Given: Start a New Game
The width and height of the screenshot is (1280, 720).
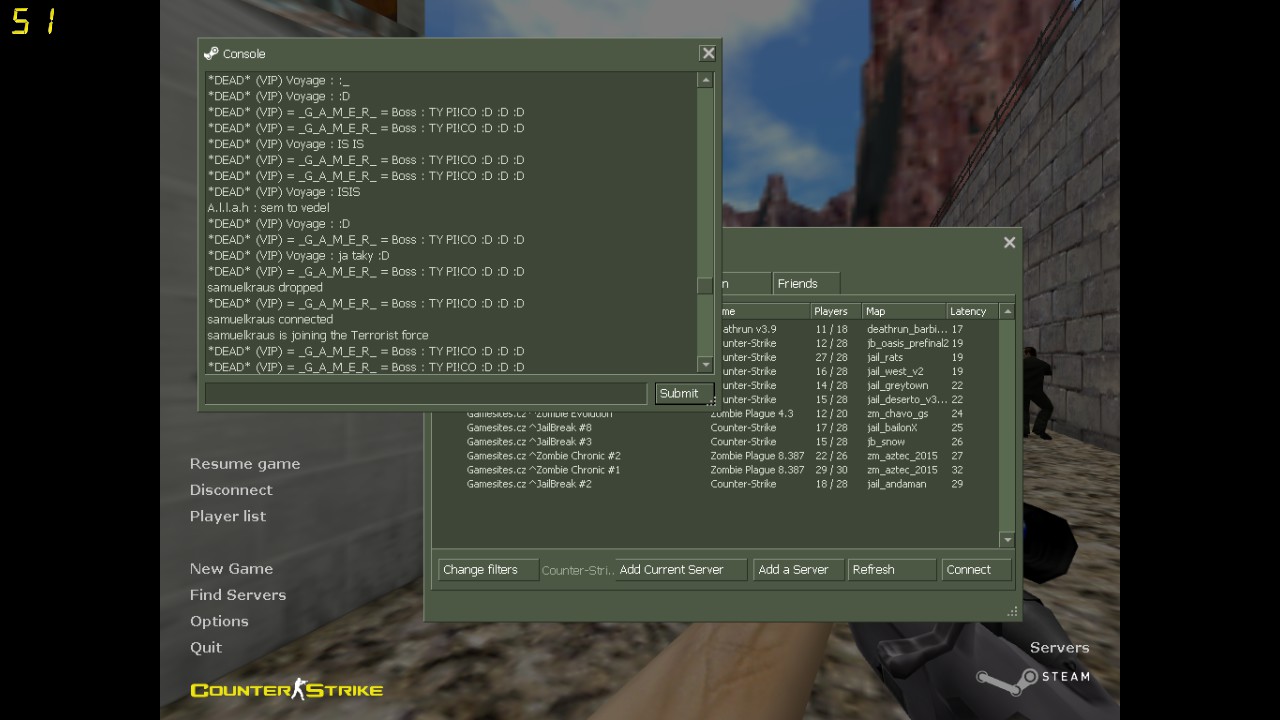Looking at the screenshot, I should (231, 568).
